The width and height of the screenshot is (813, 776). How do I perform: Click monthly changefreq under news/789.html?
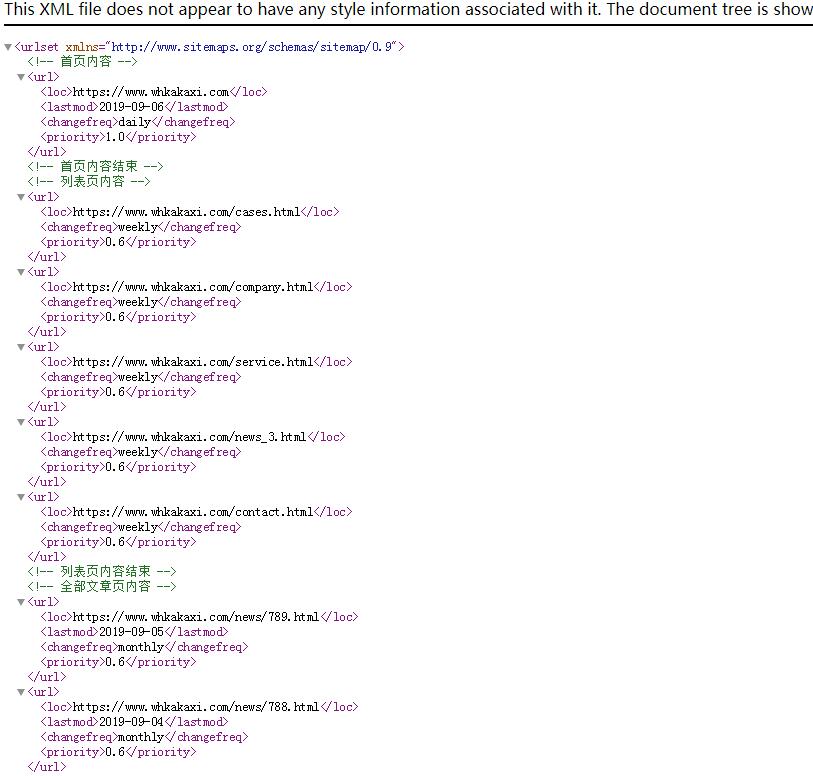[141, 647]
